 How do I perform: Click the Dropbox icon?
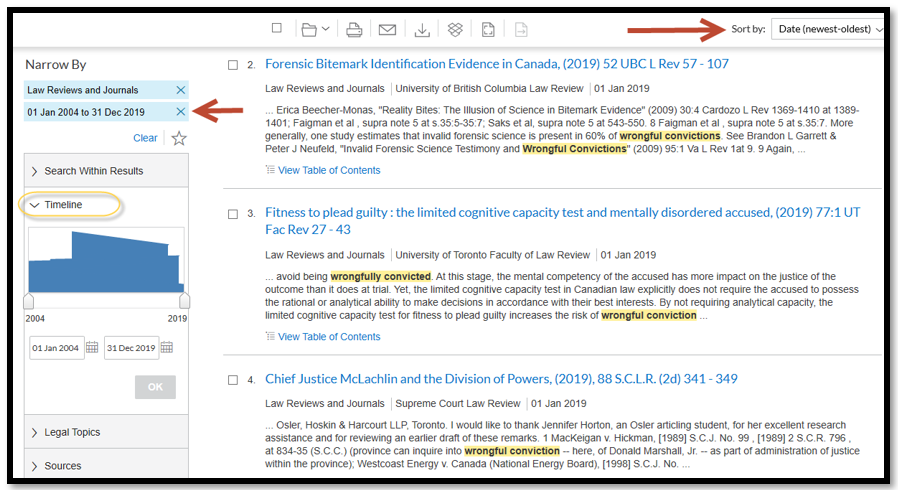(x=455, y=30)
